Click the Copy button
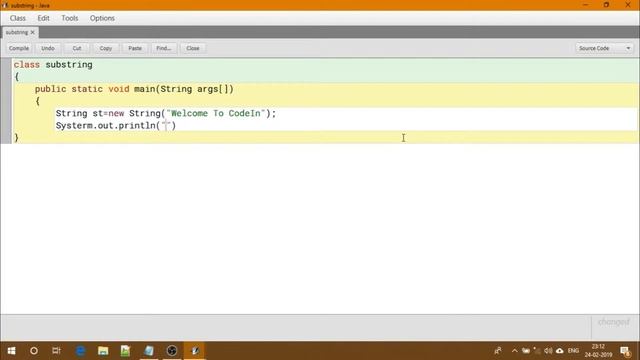 point(106,48)
